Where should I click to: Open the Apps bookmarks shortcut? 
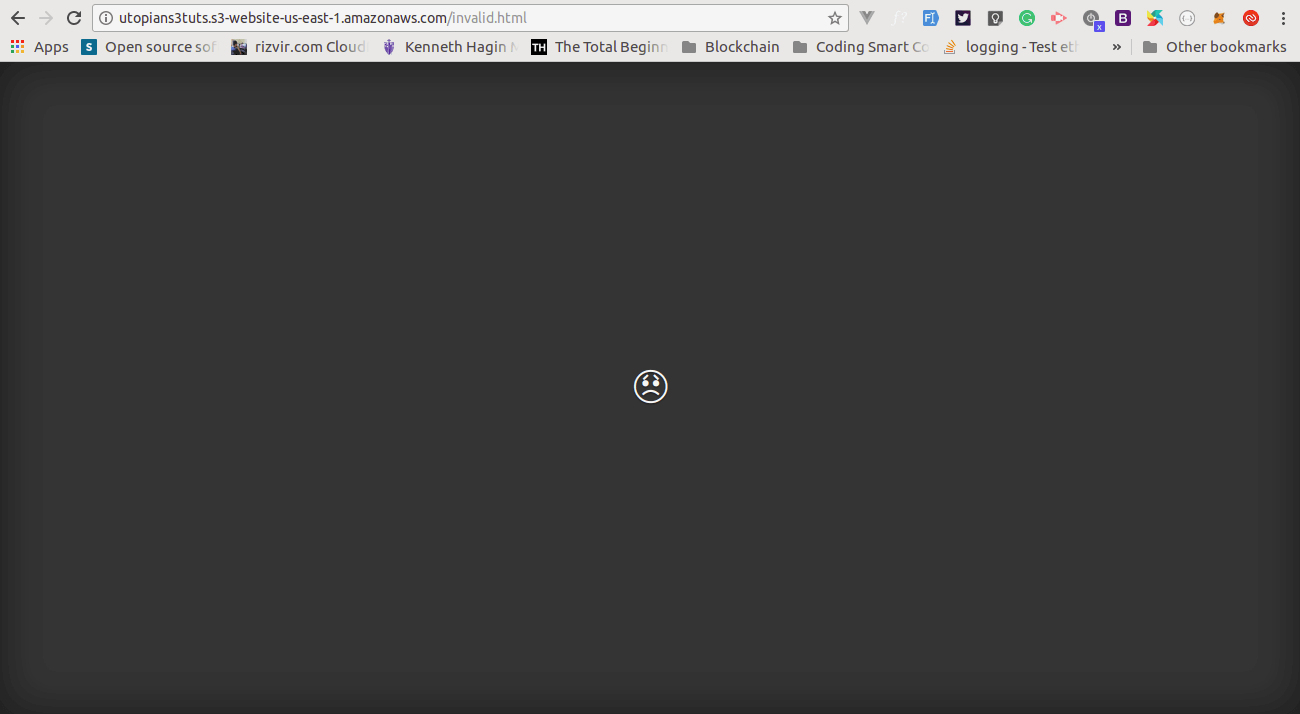point(40,47)
